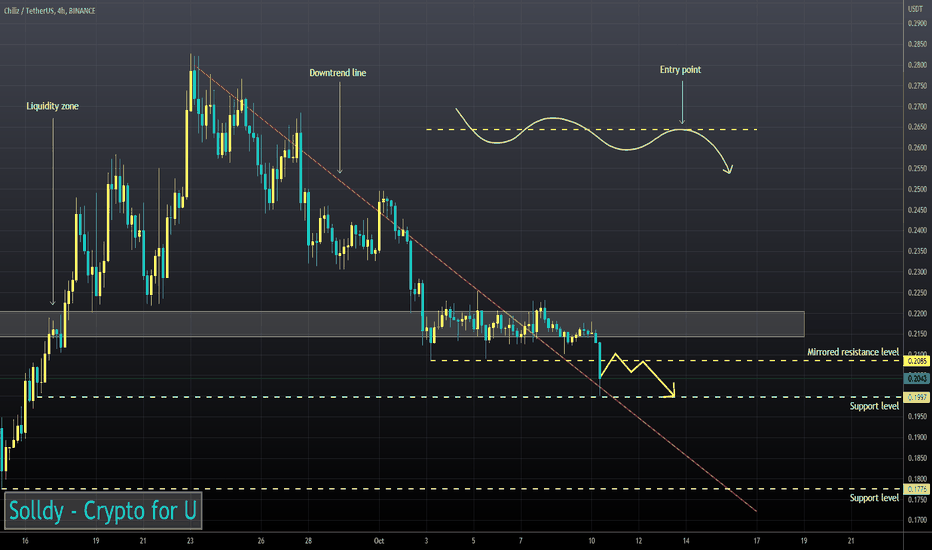
Task: Click the 17 date label on the time axis
Action: 757,540
